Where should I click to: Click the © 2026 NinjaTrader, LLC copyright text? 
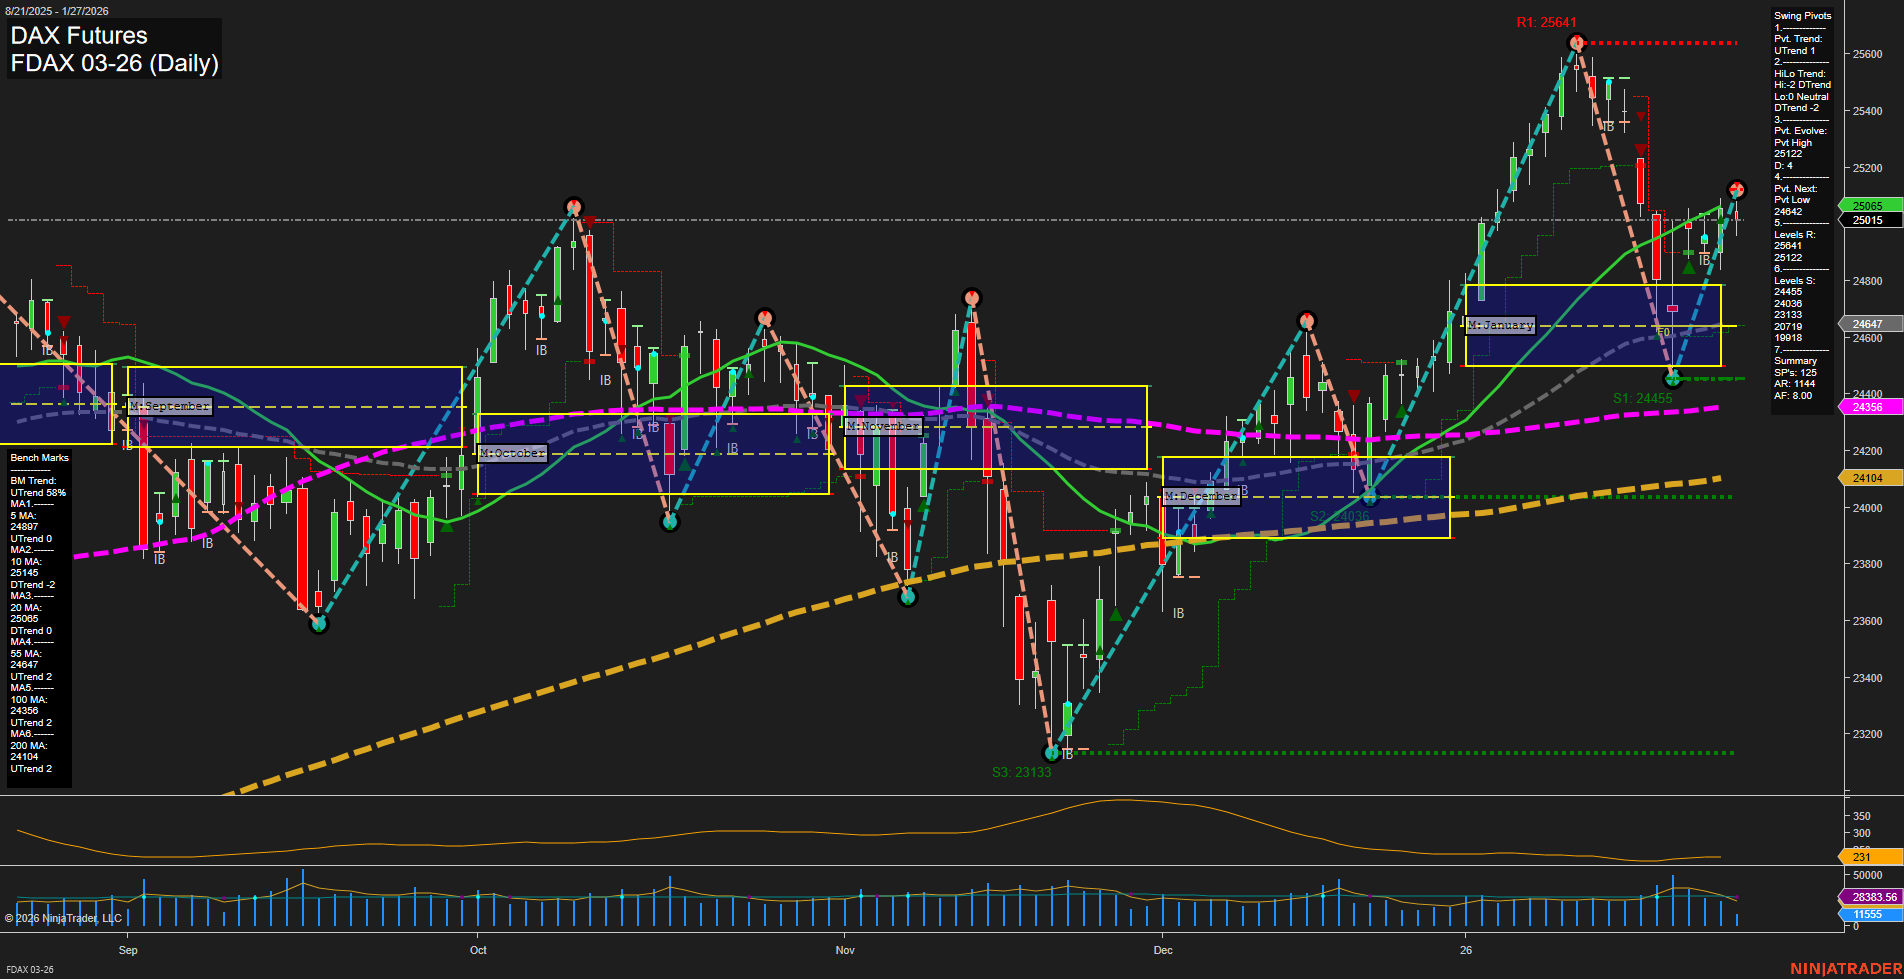point(62,917)
